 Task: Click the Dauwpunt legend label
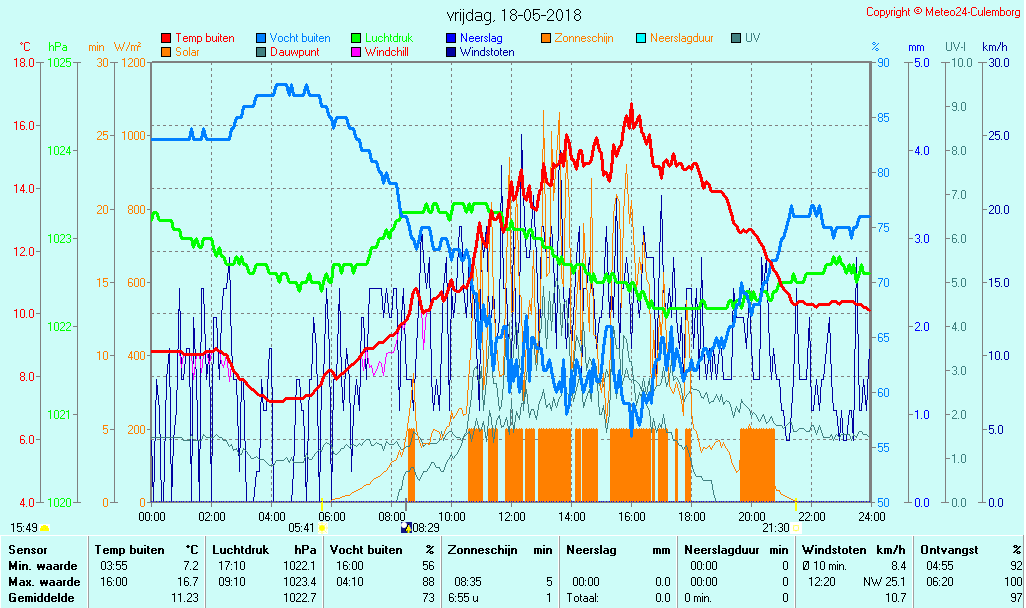[296, 52]
